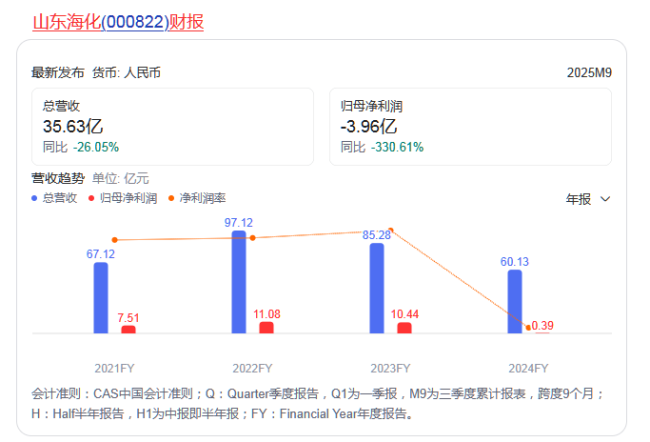650x442 pixels.
Task: Select the 2021FY blue revenue bar
Action: point(101,298)
